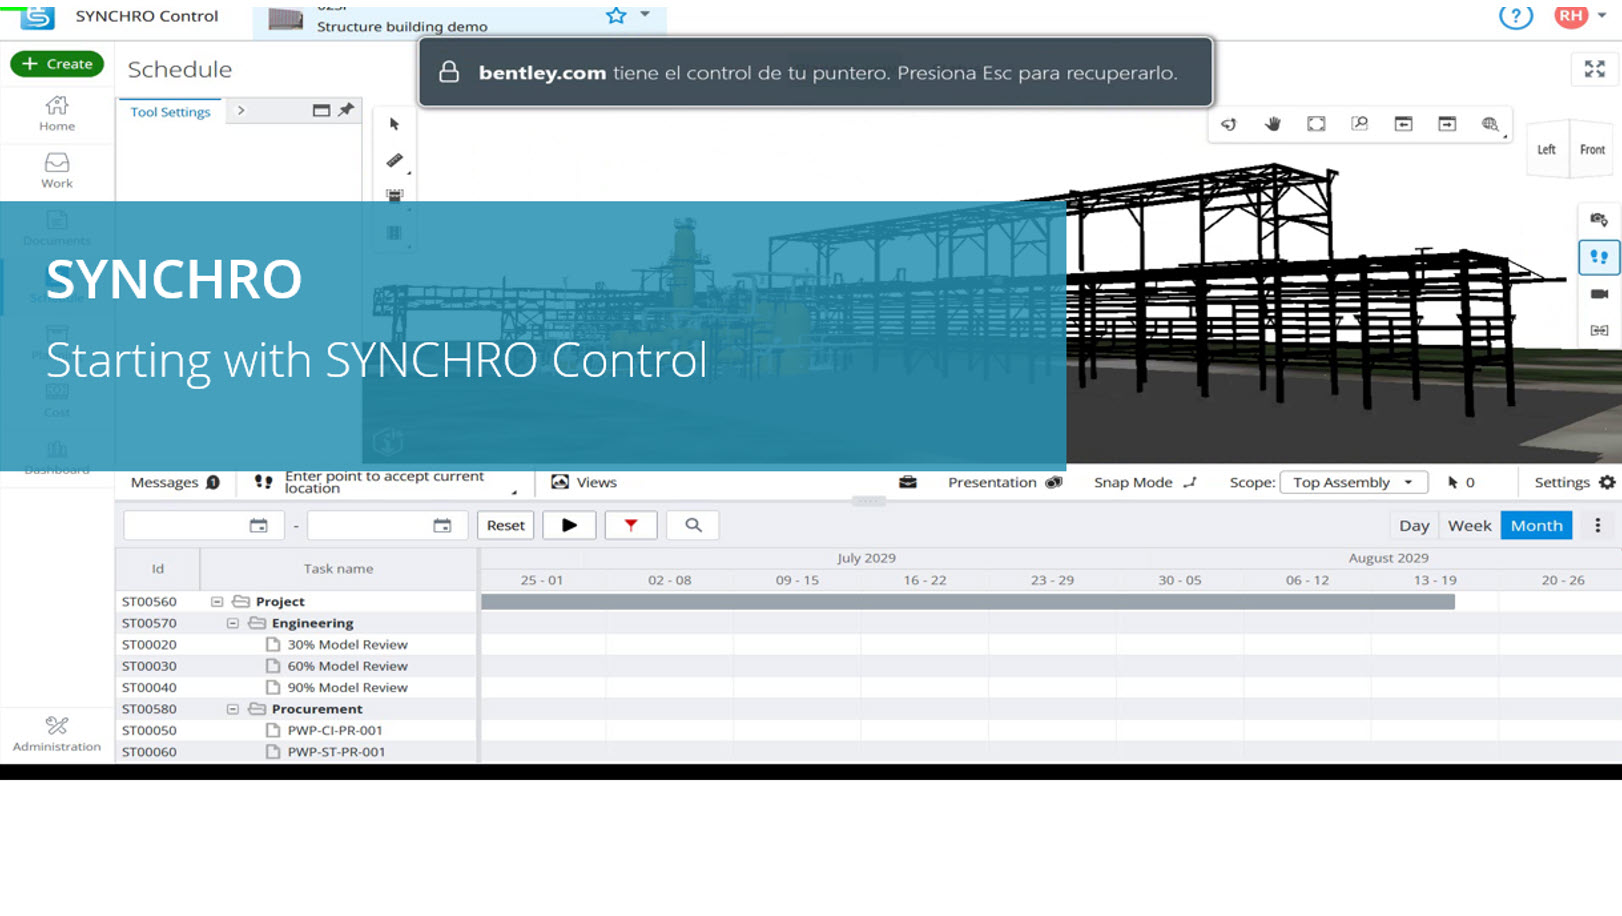Click the video camera icon
1622x916 pixels.
1599,294
